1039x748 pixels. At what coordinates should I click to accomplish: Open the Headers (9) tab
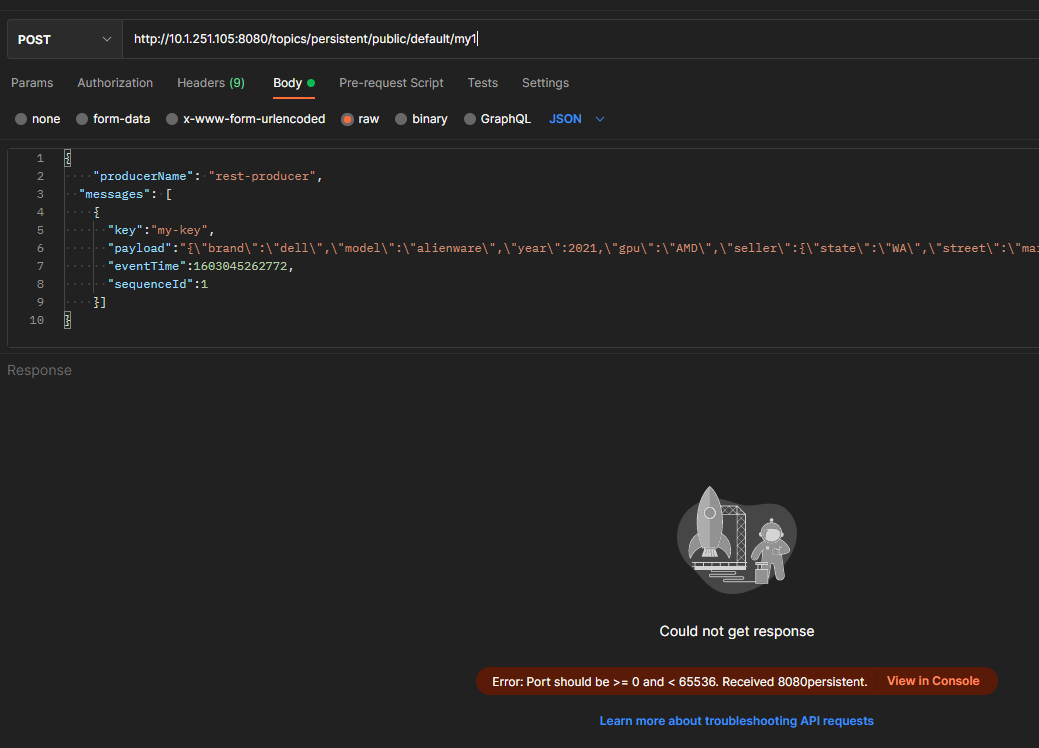coord(211,83)
